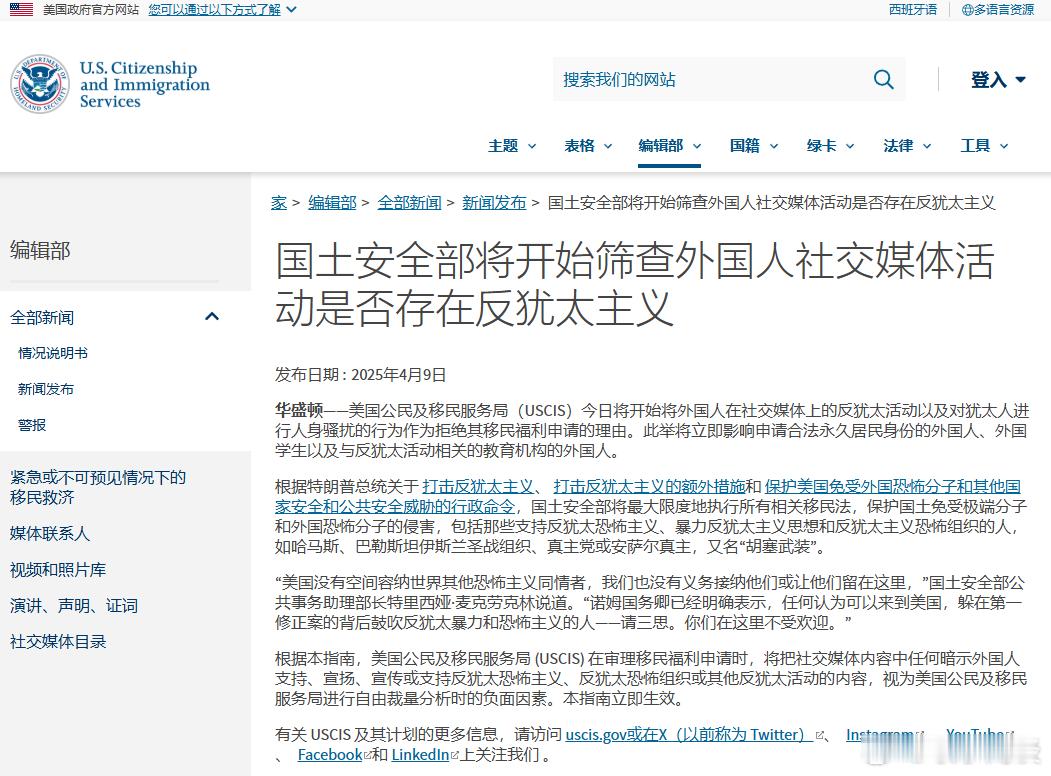The height and width of the screenshot is (776, 1051).
Task: Click the article headline 国土安全部将开始筛查
Action: point(635,284)
